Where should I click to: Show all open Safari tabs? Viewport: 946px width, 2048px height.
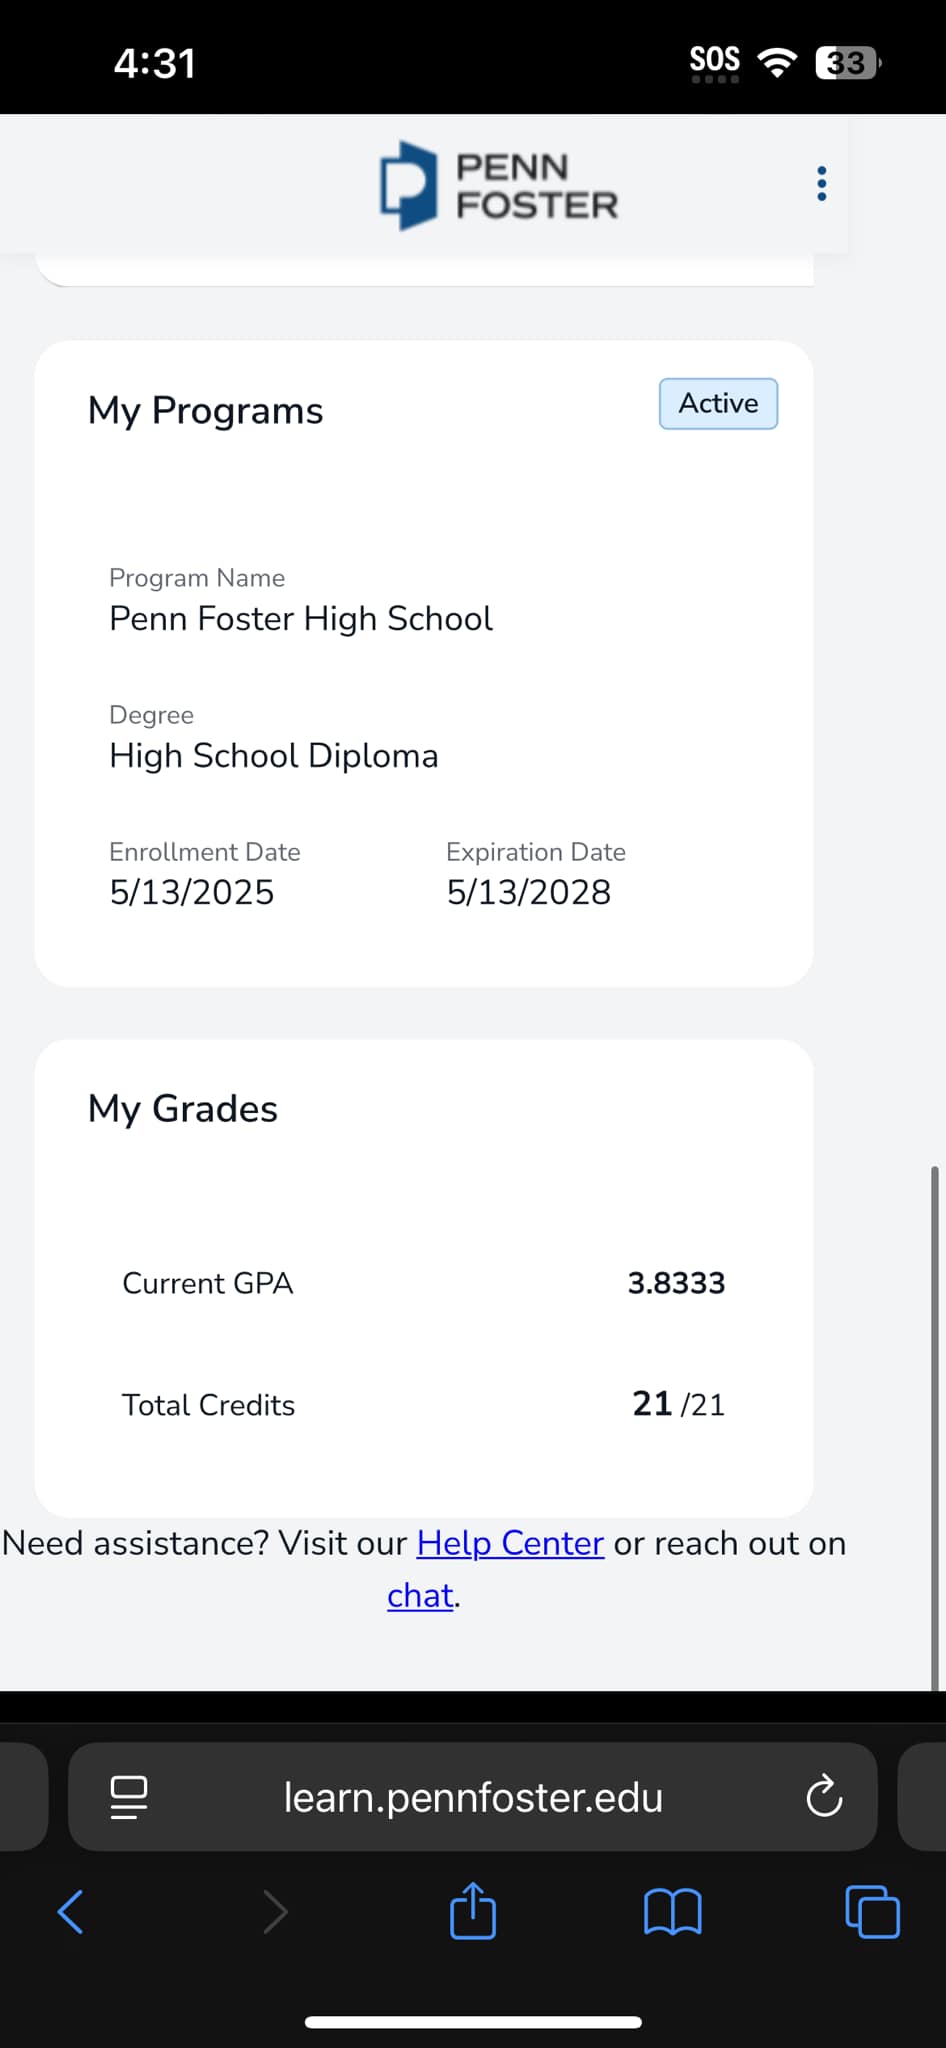pyautogui.click(x=872, y=1912)
